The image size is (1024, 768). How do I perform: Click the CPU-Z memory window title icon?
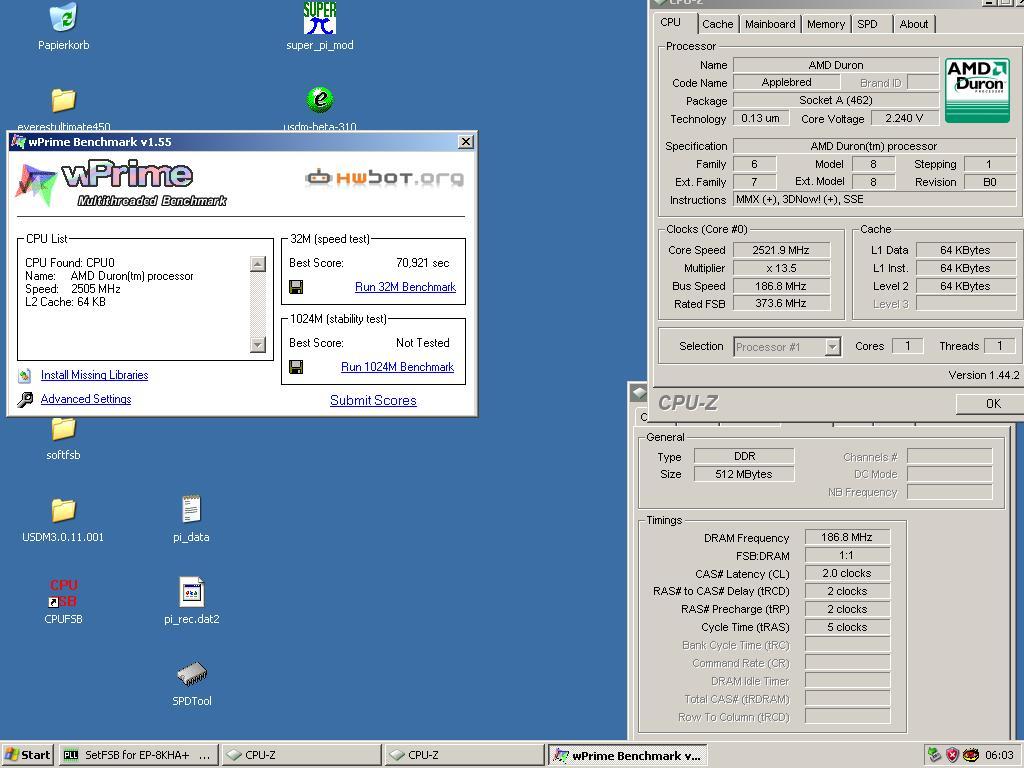point(638,393)
